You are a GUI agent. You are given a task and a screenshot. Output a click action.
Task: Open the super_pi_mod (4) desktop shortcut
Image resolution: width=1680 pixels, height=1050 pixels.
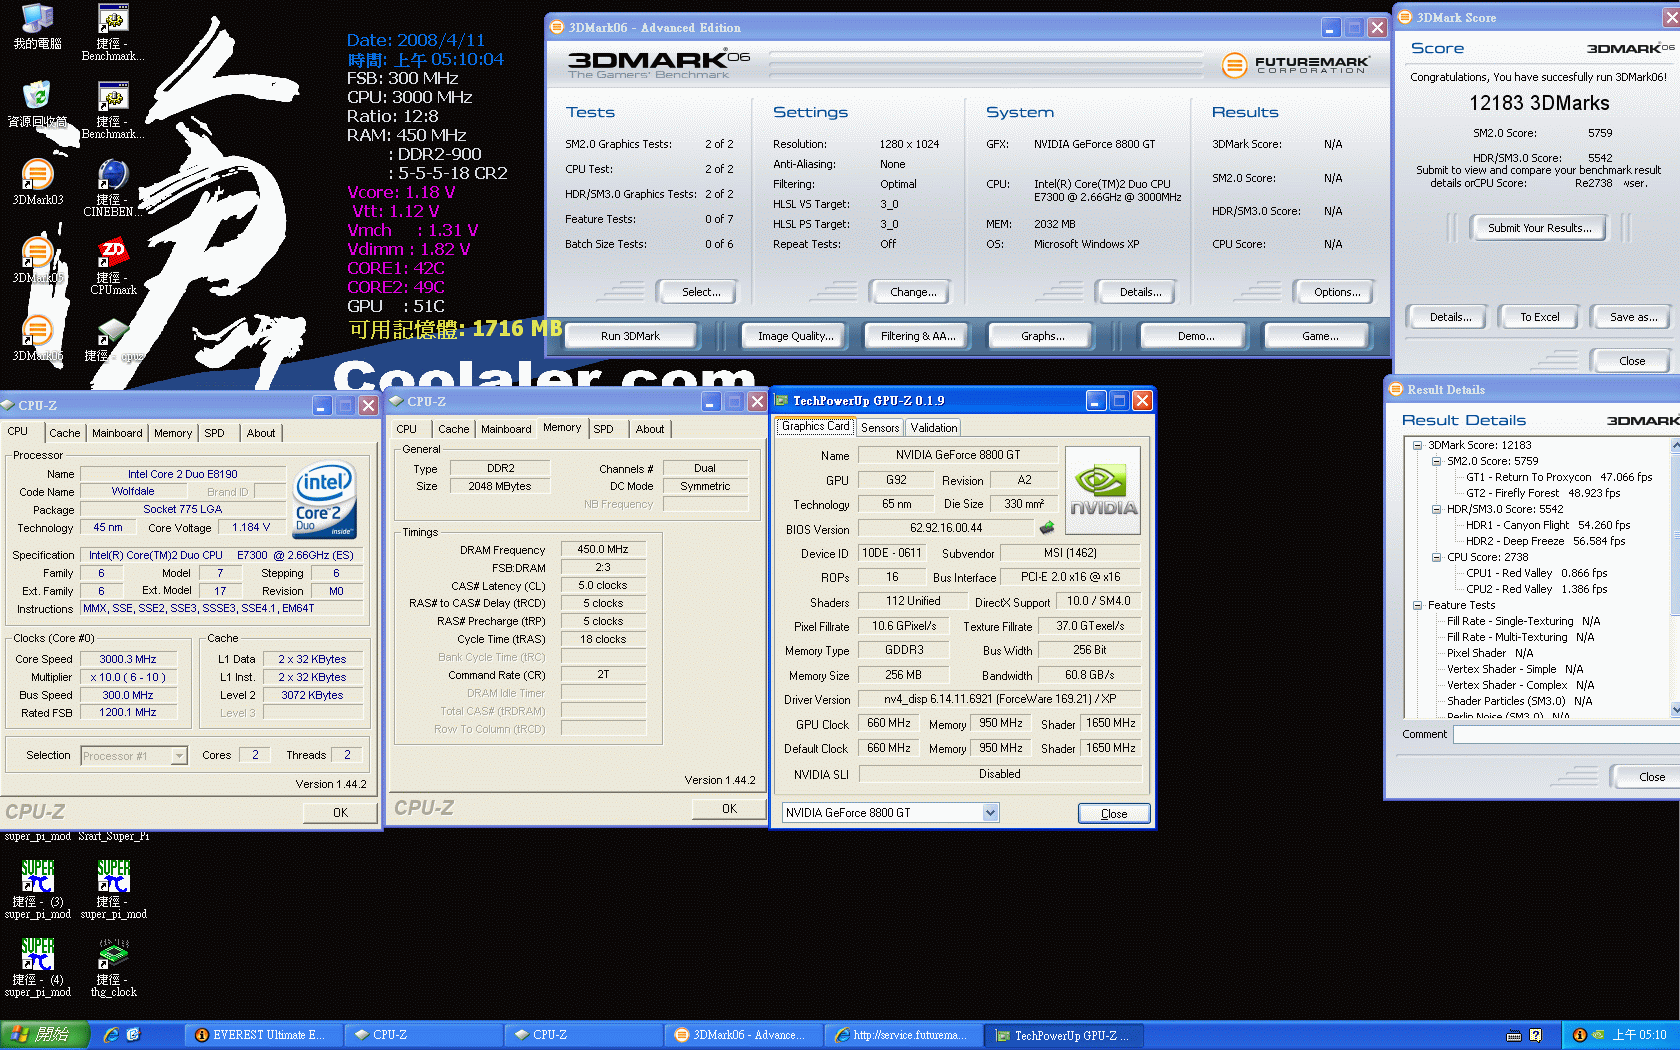[37, 966]
